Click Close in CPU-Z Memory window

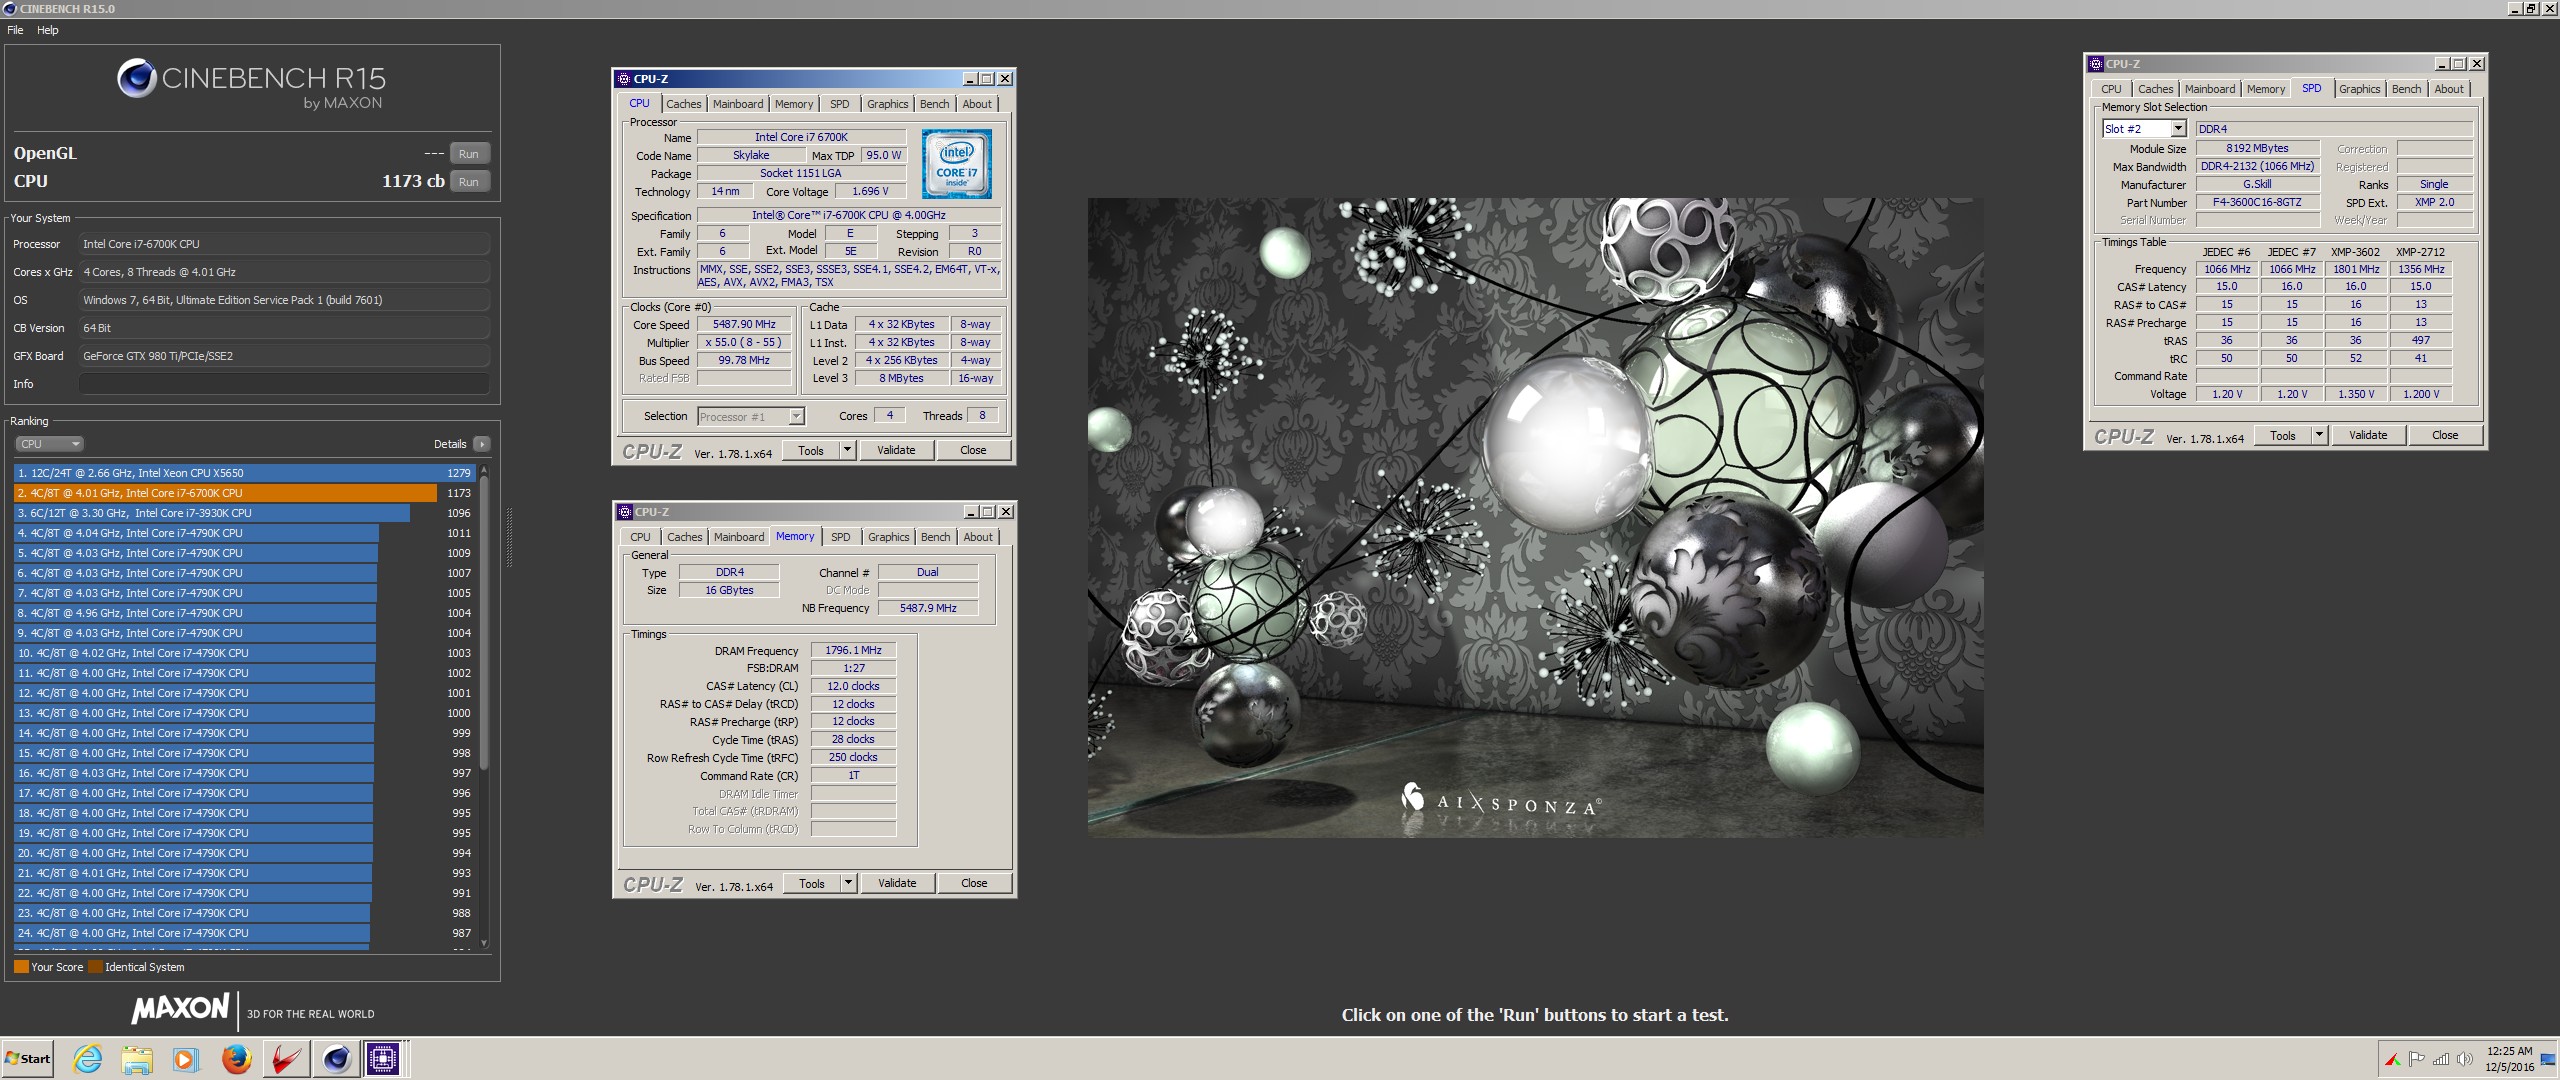click(x=974, y=883)
